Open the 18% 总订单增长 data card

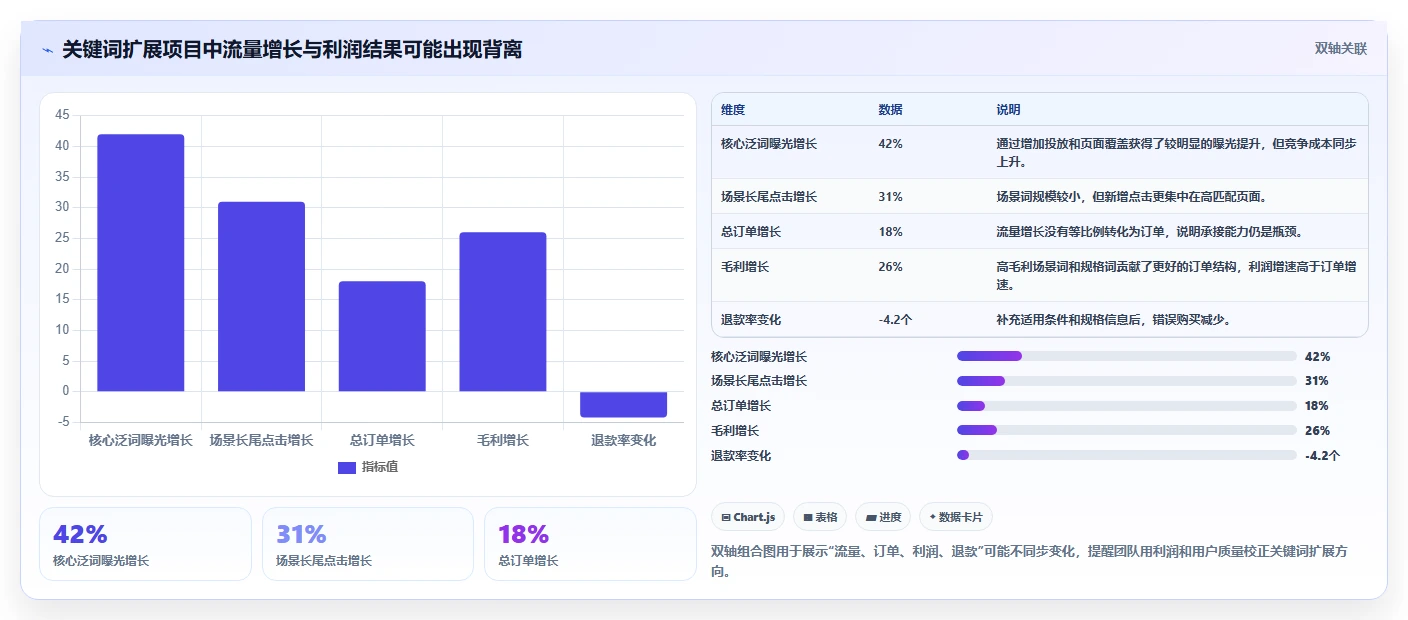point(590,544)
